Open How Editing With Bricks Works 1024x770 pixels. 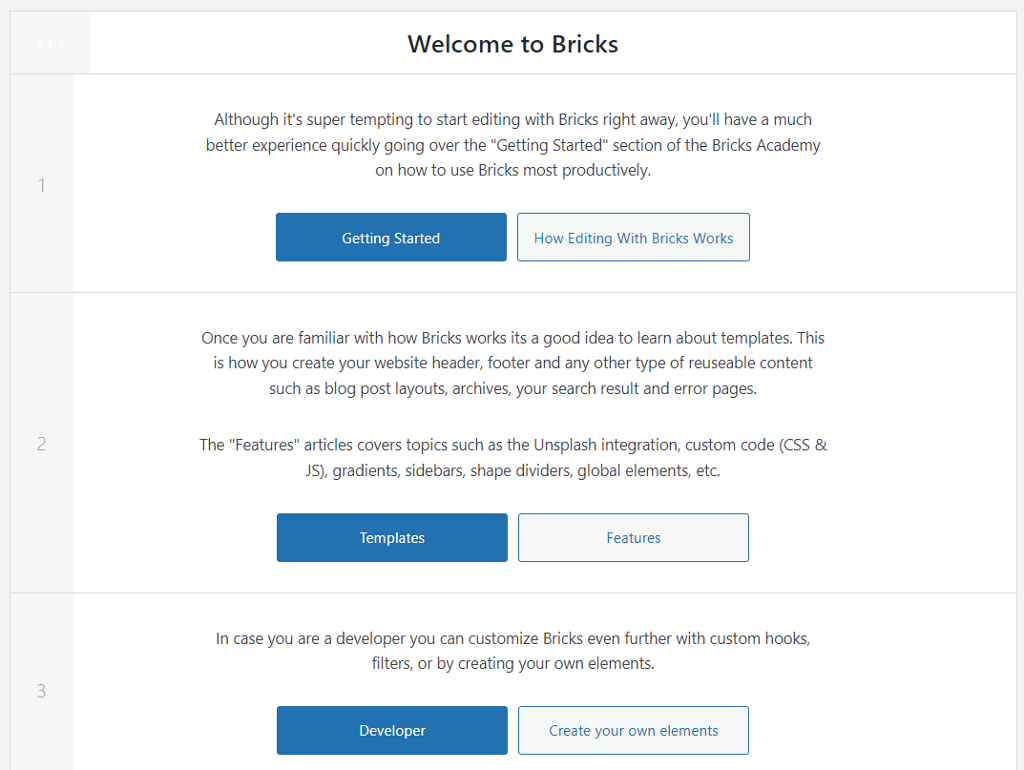(x=633, y=238)
